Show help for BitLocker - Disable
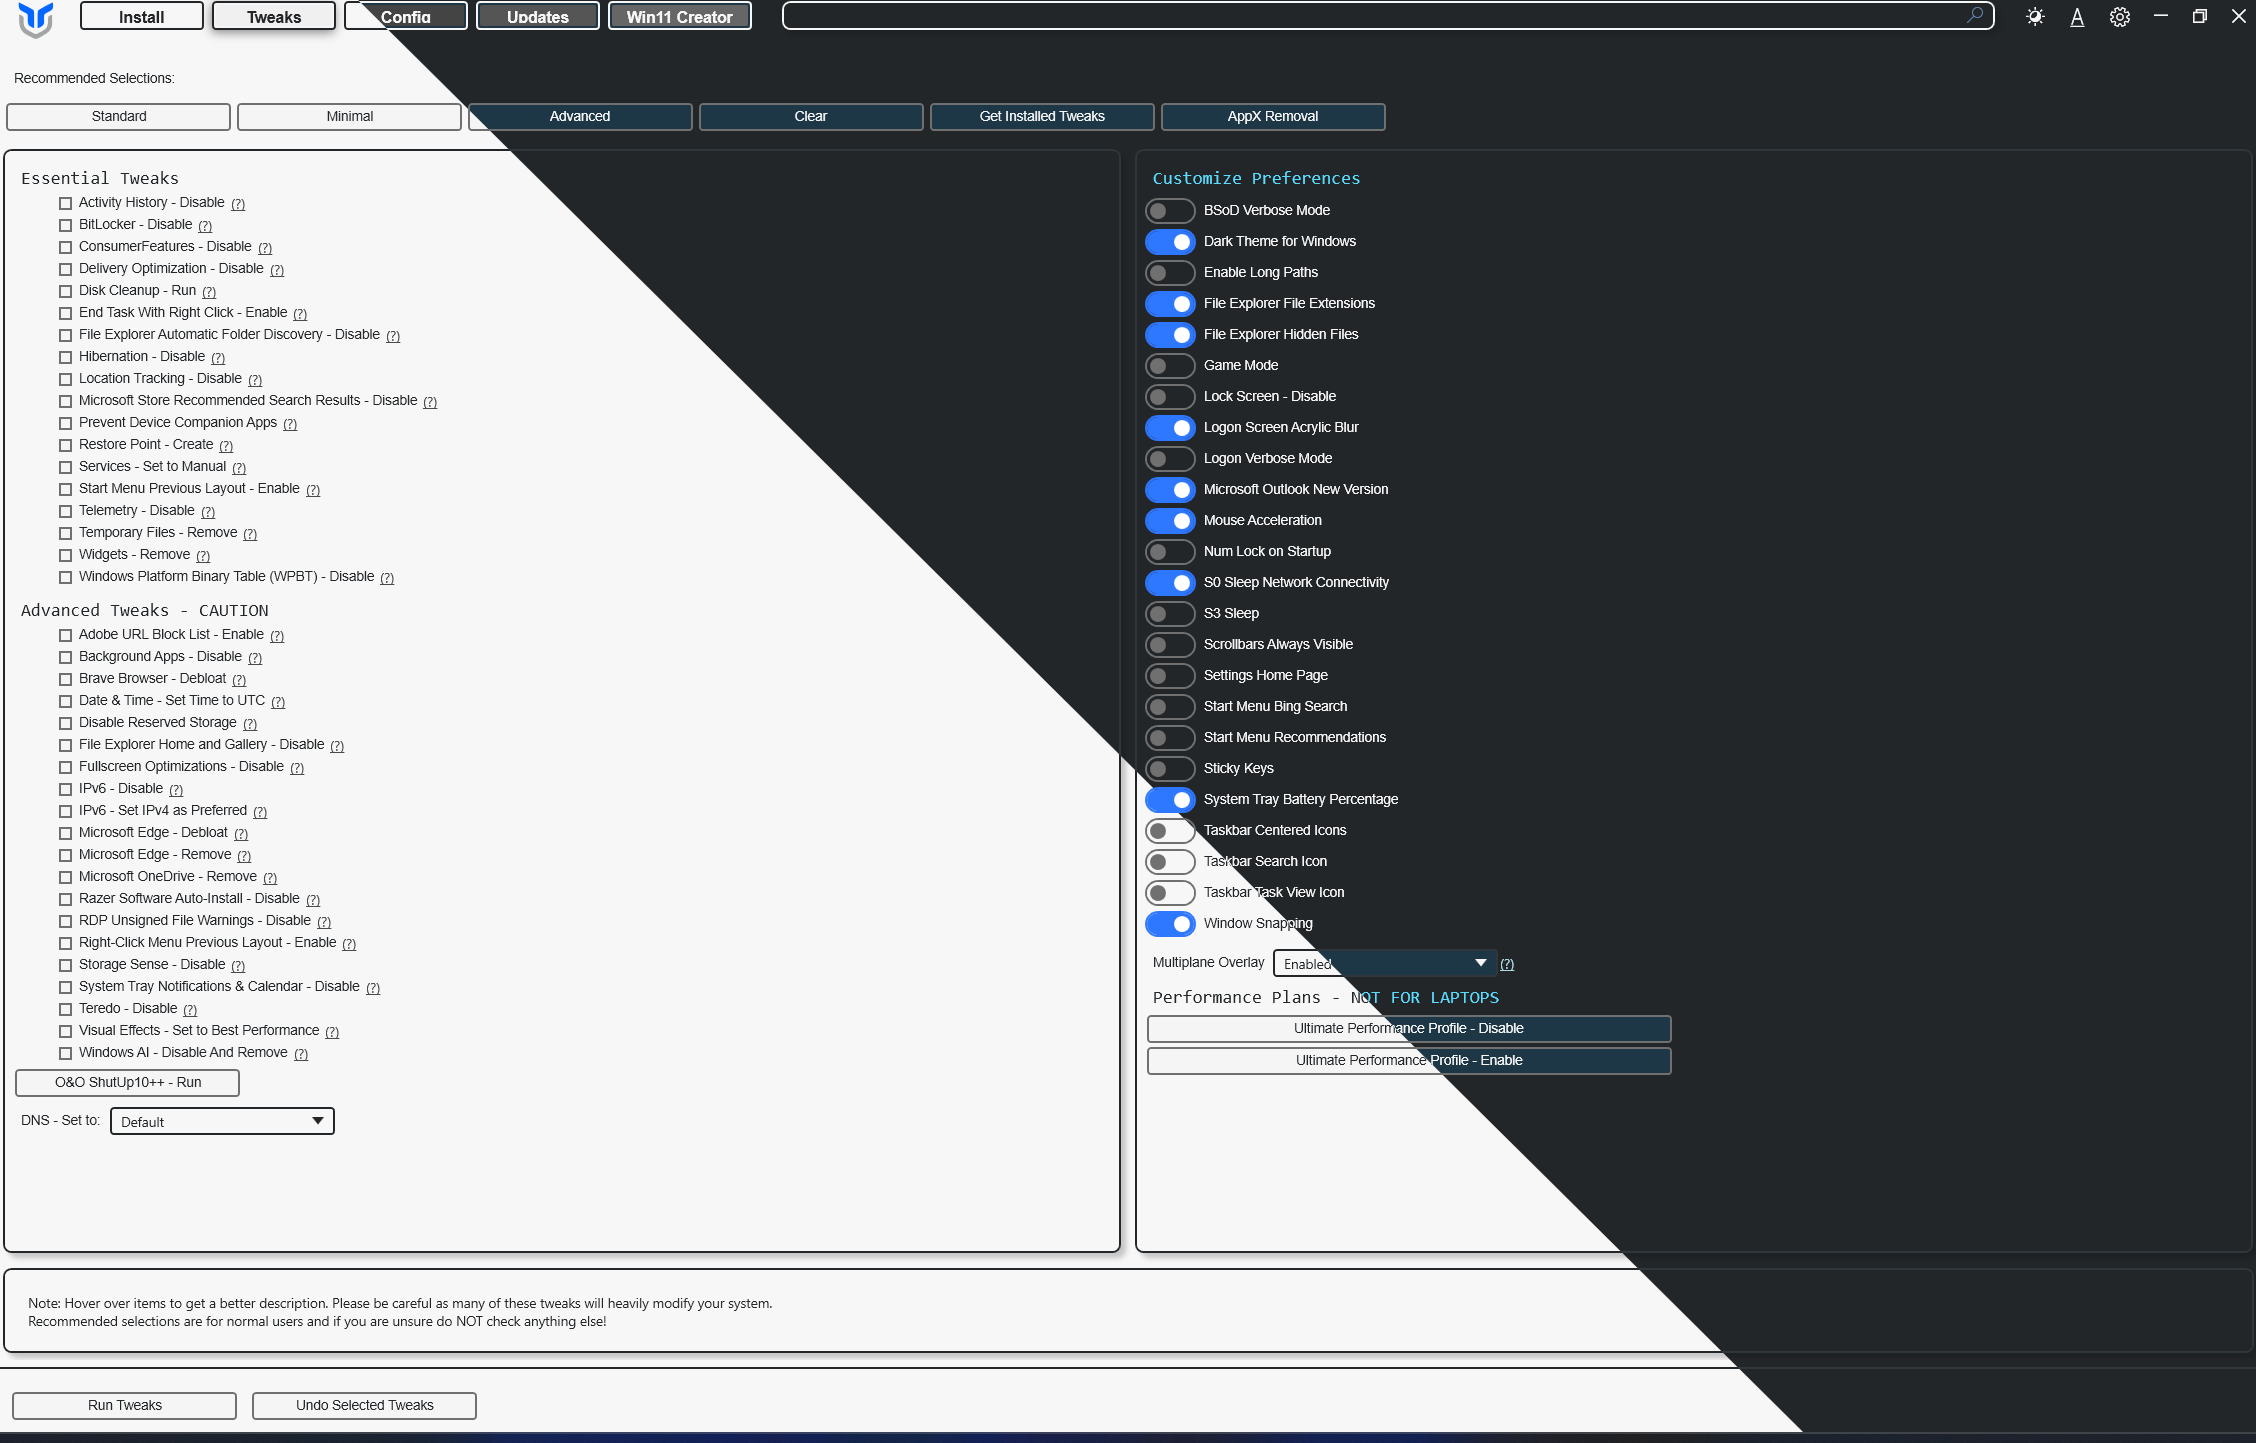The image size is (2256, 1443). point(205,226)
